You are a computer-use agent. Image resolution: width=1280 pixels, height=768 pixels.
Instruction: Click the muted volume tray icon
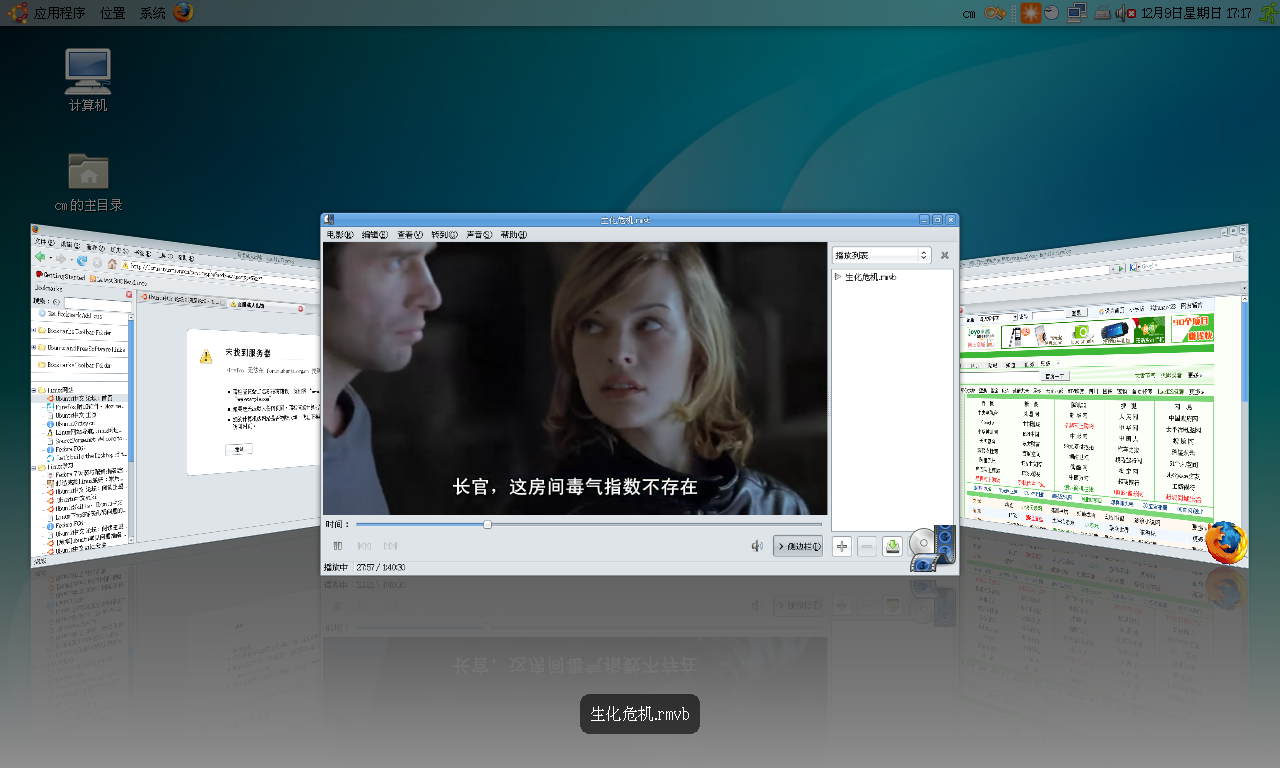[x=1125, y=13]
